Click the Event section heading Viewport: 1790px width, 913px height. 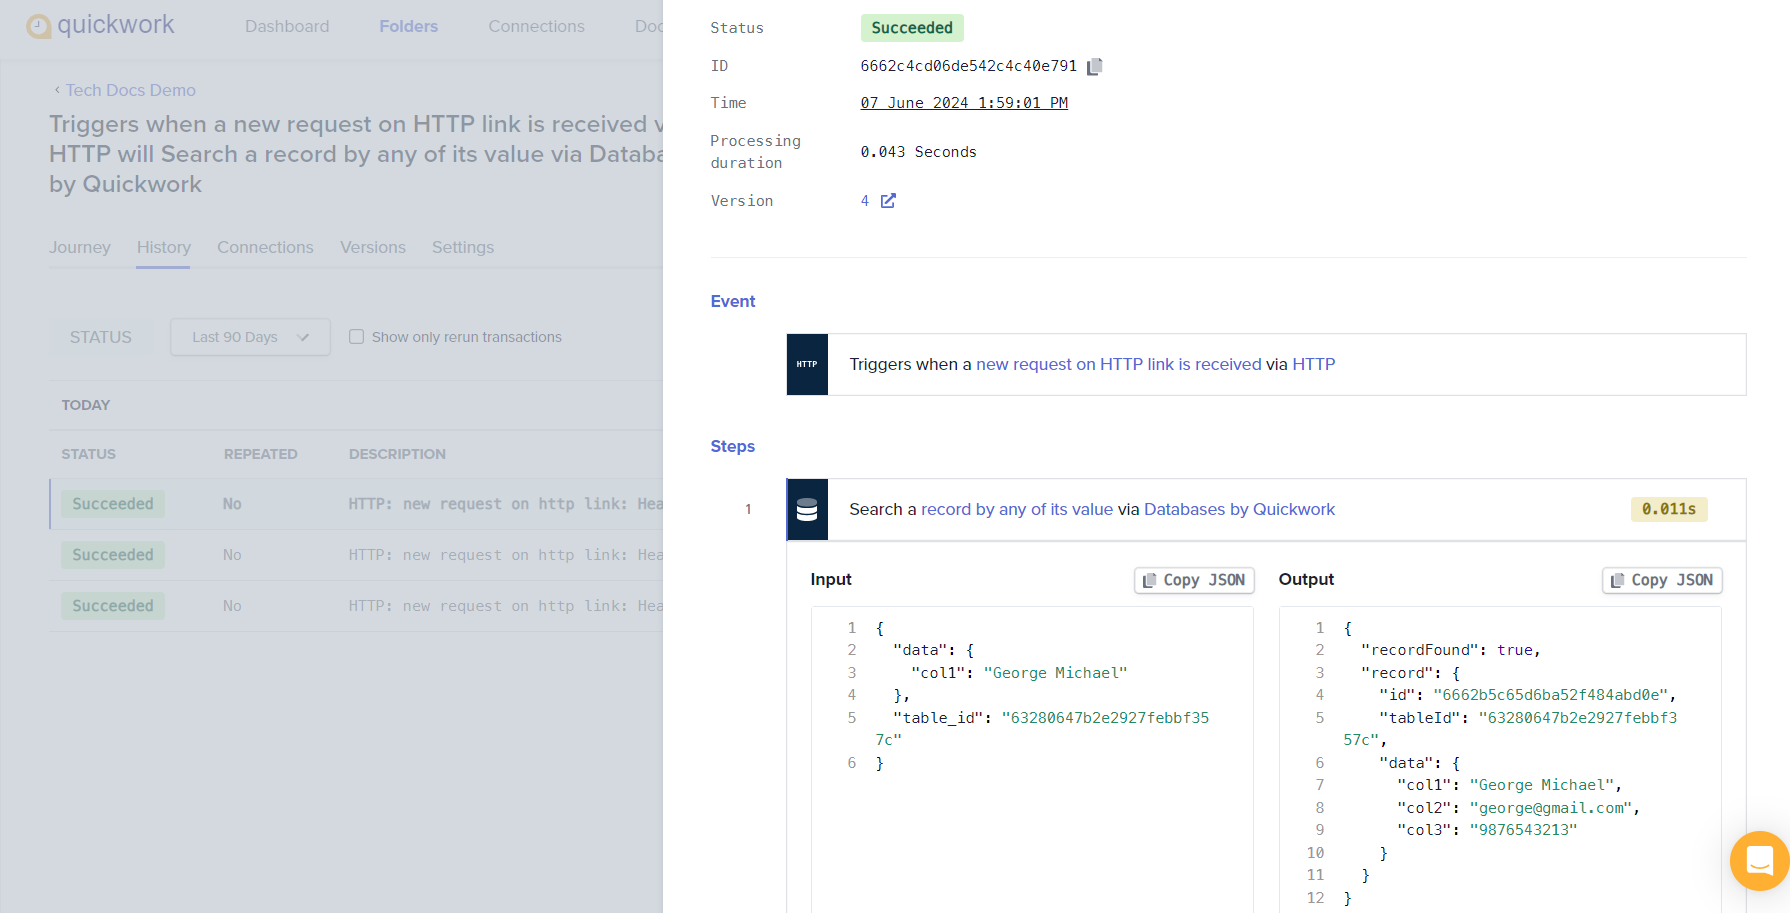tap(733, 301)
